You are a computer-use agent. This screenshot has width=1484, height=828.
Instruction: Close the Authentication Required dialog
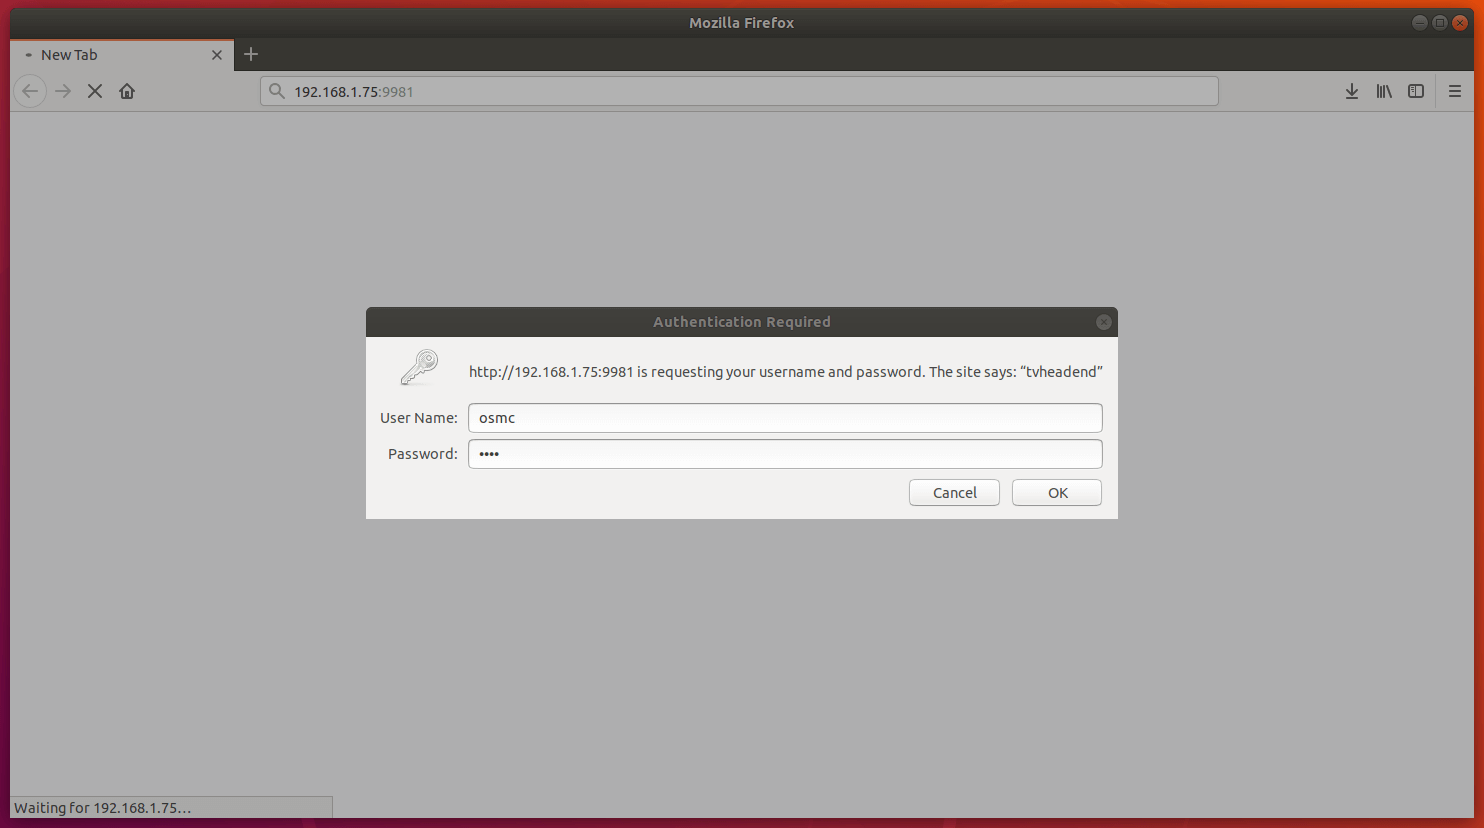point(1103,322)
